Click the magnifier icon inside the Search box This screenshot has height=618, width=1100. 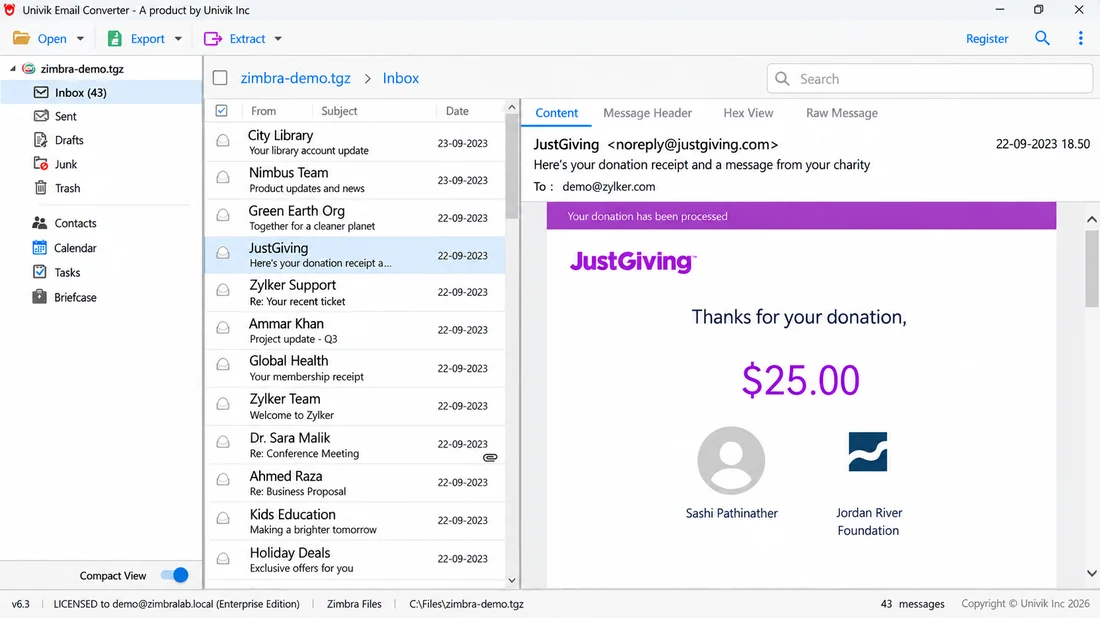(x=782, y=79)
